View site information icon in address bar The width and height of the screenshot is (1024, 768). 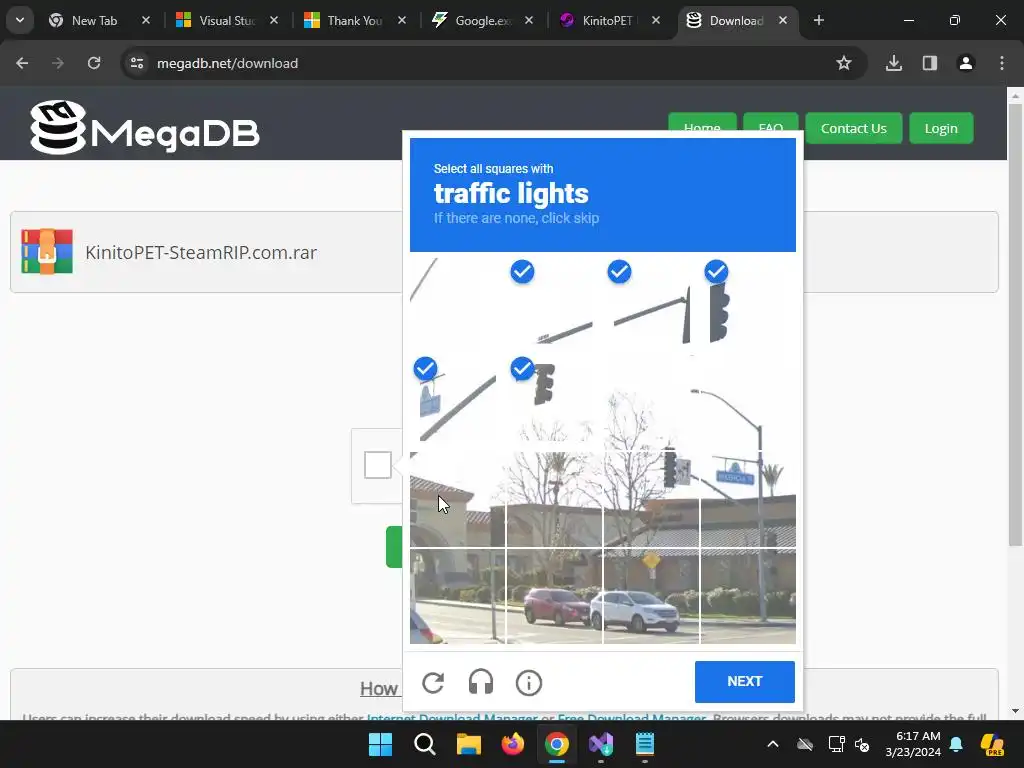137,63
